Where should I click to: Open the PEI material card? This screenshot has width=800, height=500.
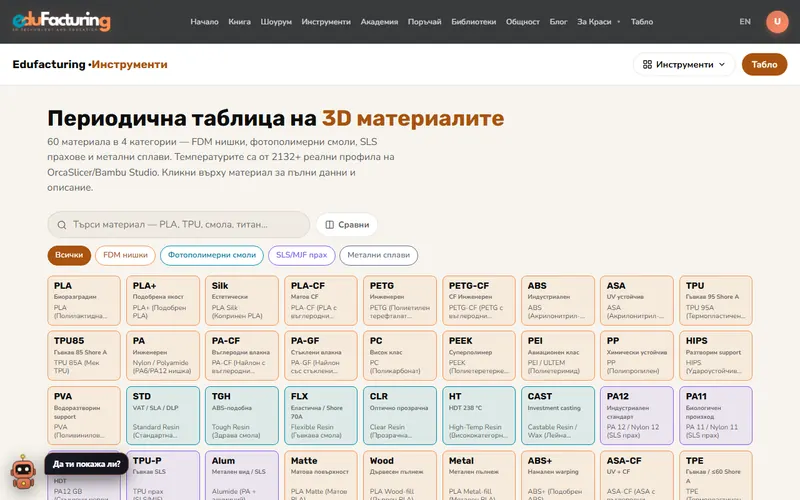tap(558, 356)
